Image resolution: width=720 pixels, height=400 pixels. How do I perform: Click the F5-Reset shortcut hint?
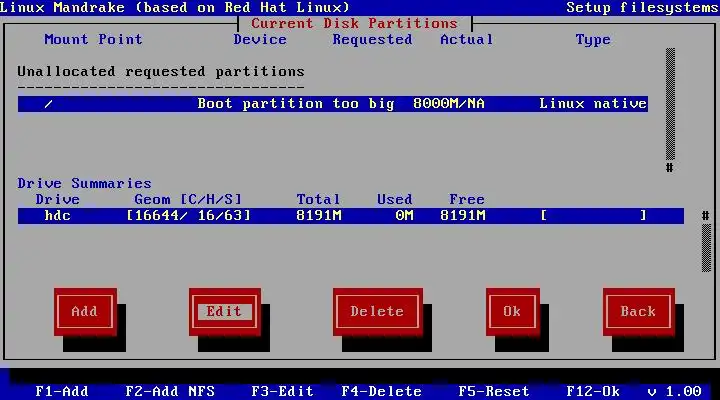494,391
